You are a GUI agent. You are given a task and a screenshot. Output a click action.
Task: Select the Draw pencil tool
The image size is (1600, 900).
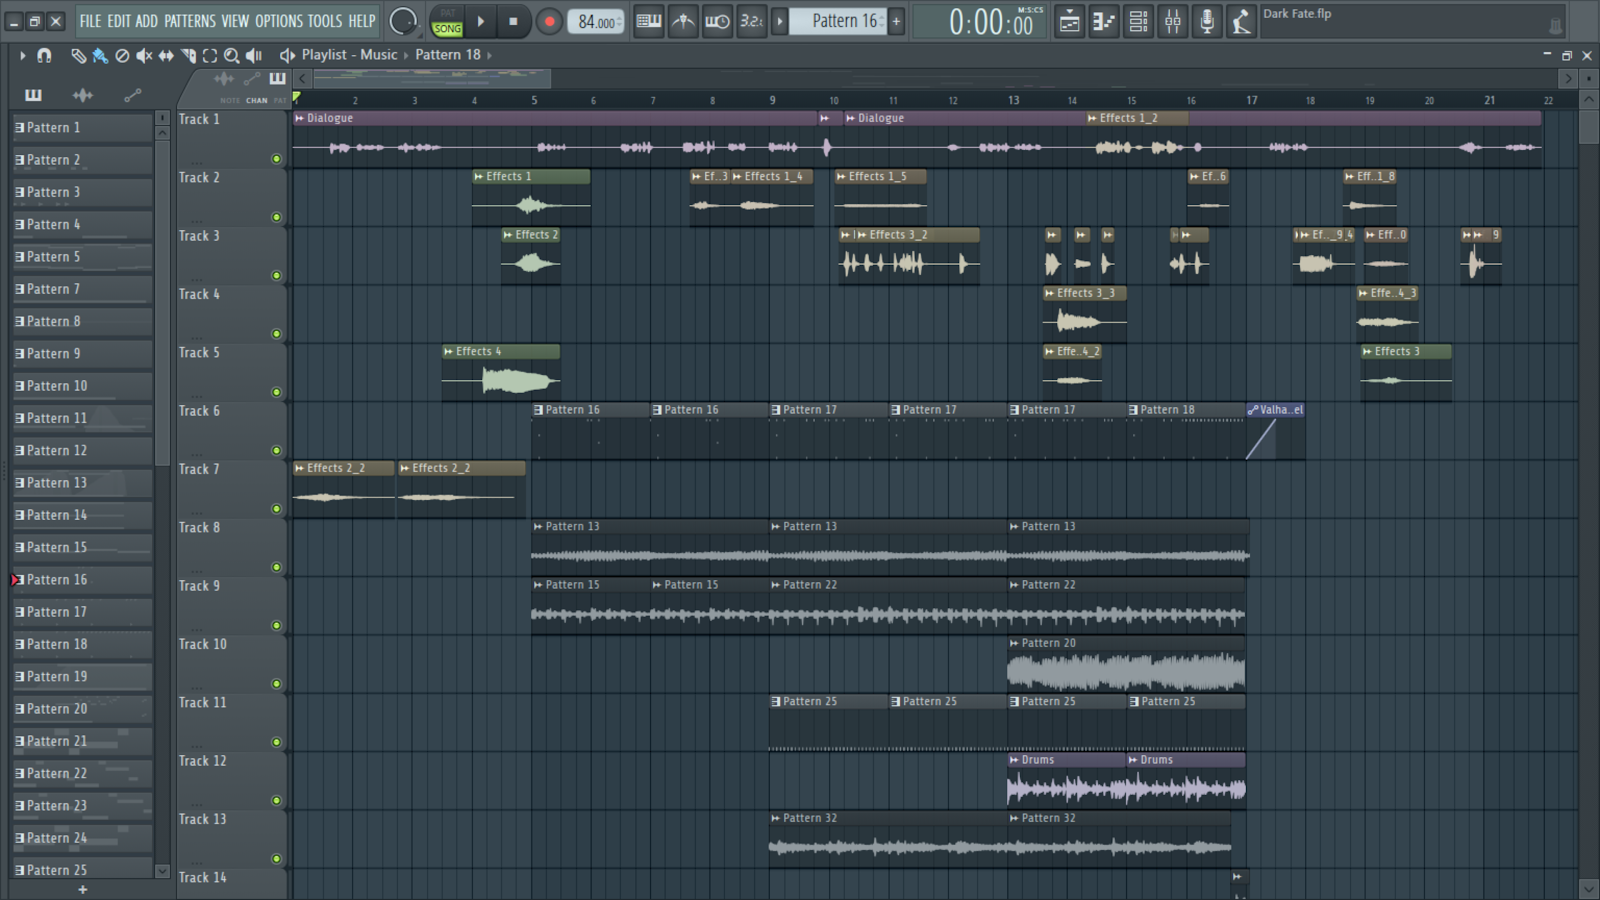(78, 56)
